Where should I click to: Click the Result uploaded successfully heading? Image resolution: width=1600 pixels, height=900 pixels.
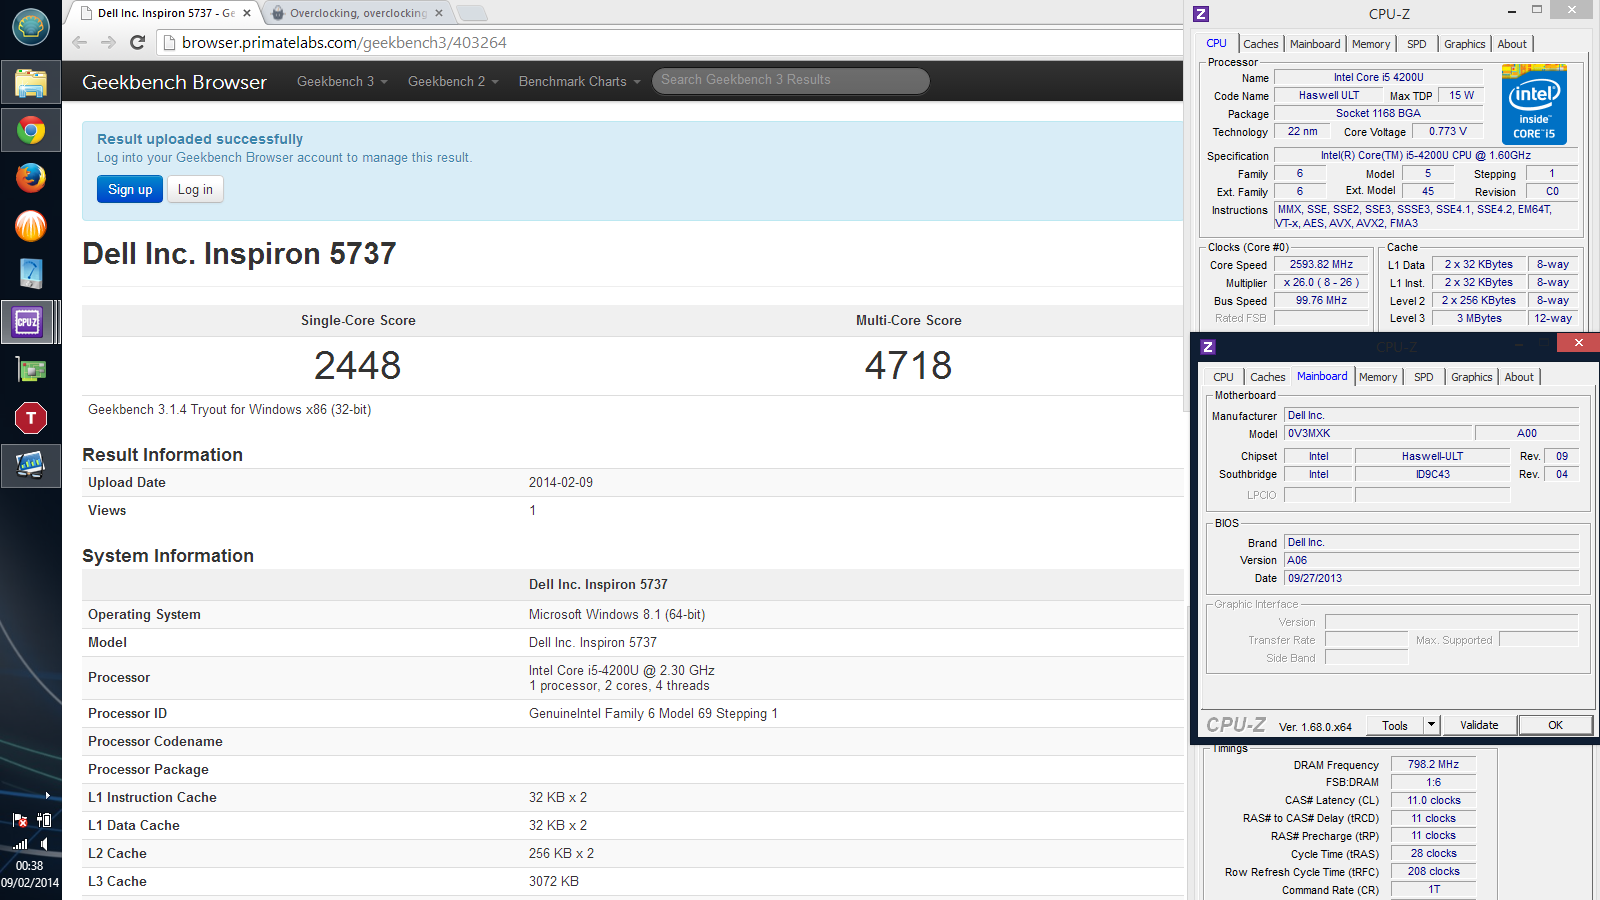tap(200, 139)
